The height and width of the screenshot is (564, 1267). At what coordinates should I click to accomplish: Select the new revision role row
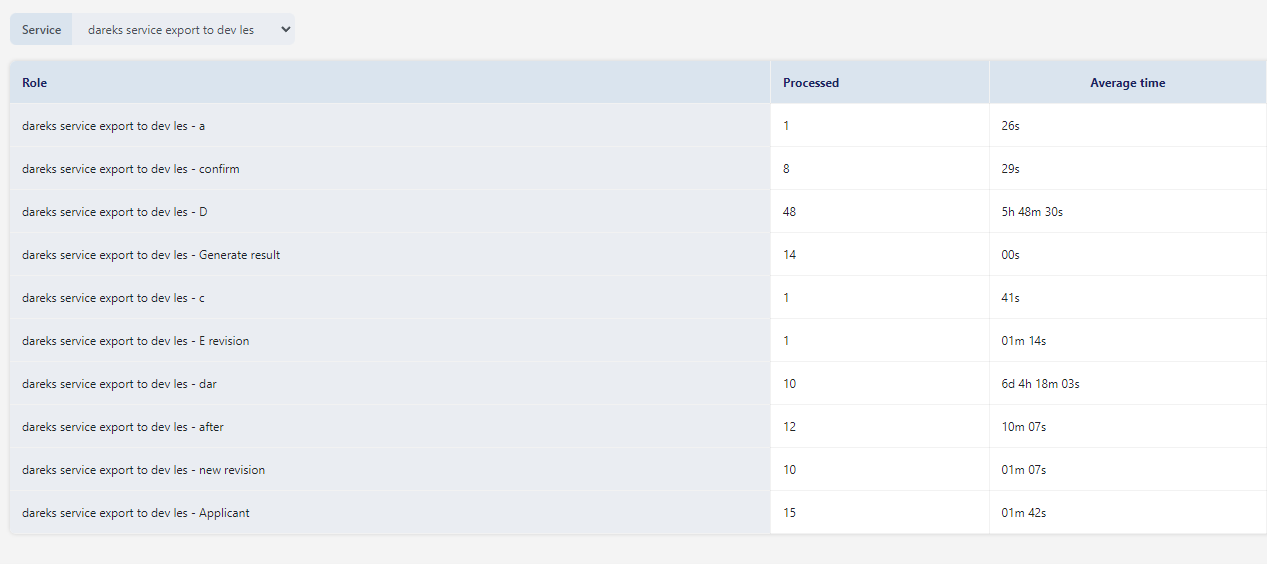point(638,470)
